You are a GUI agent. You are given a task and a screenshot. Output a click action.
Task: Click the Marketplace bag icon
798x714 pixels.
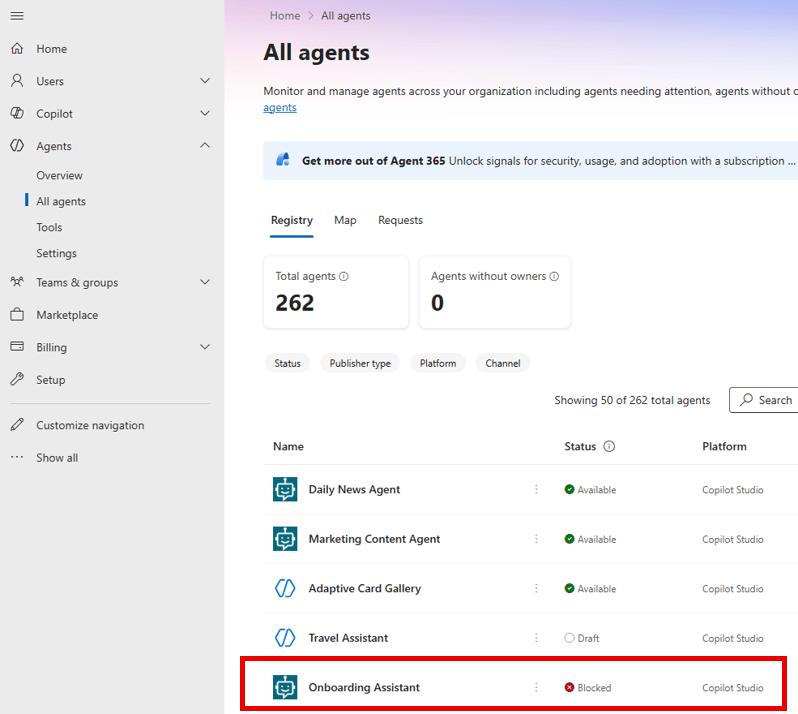coord(17,315)
